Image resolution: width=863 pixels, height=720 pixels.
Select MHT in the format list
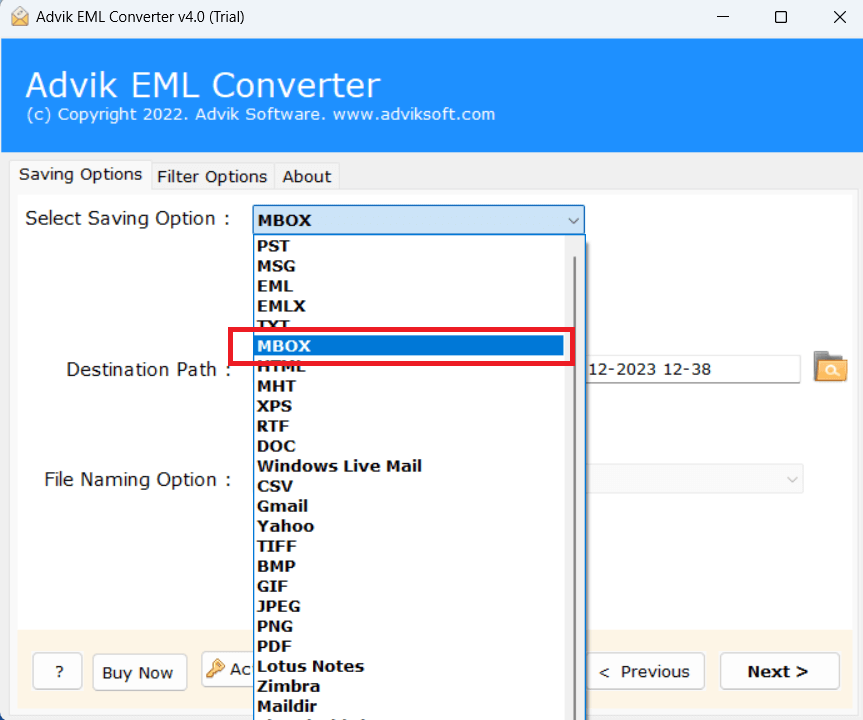pos(409,386)
